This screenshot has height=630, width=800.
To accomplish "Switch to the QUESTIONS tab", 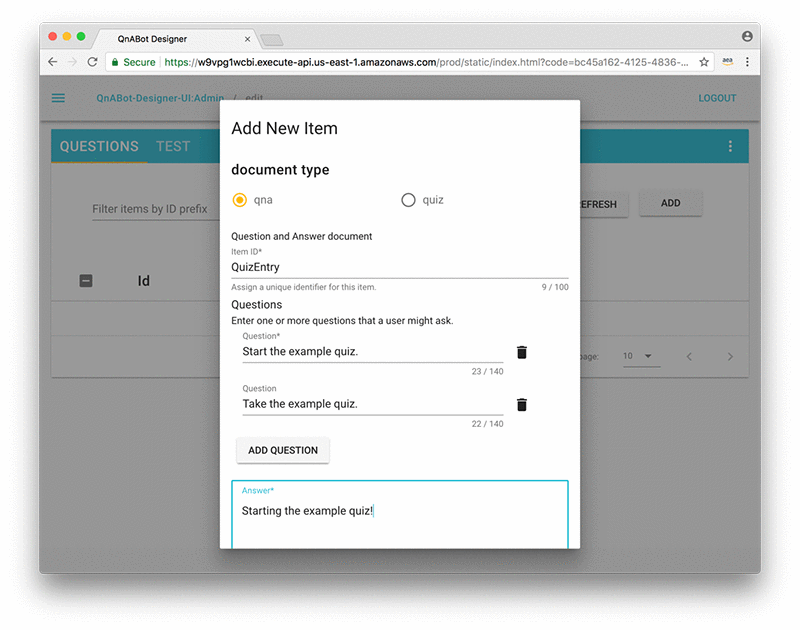I will tap(99, 146).
